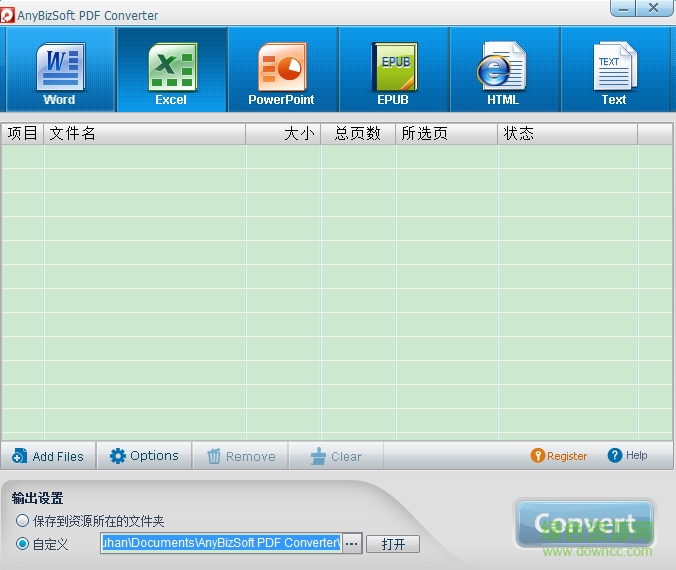
Task: Click the 状态 column header
Action: (567, 134)
